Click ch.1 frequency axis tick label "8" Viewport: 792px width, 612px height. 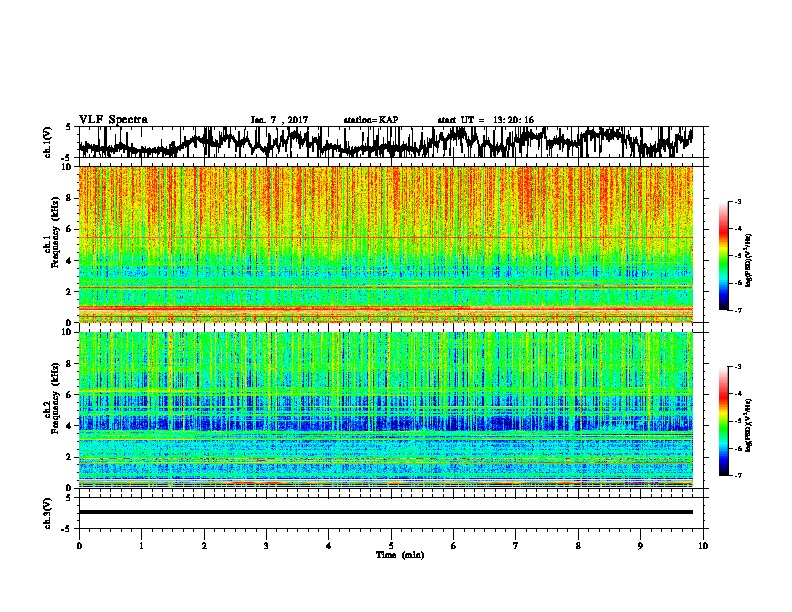69,198
